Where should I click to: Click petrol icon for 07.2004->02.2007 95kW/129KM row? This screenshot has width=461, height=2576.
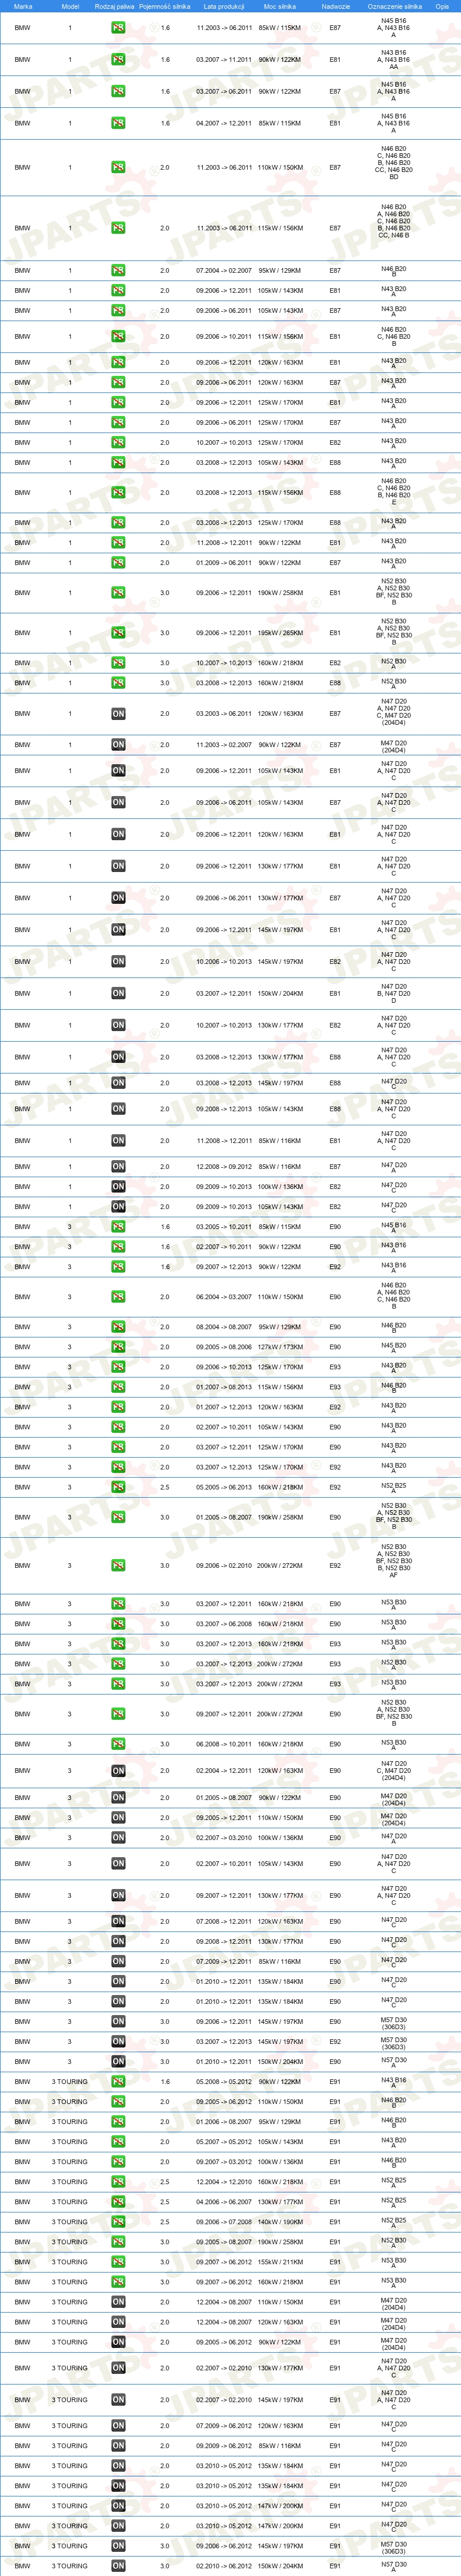click(118, 270)
